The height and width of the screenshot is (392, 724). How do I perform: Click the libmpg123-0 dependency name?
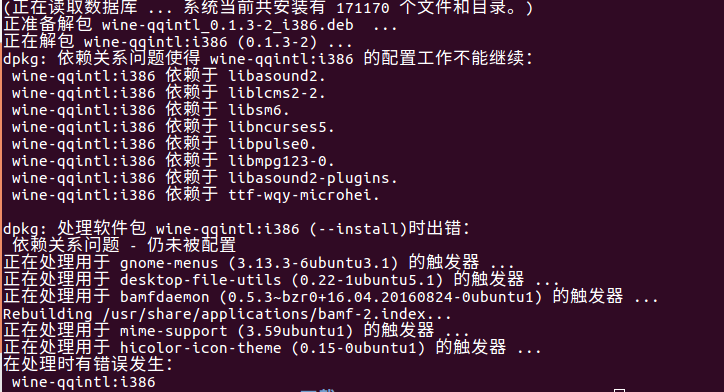pos(278,161)
